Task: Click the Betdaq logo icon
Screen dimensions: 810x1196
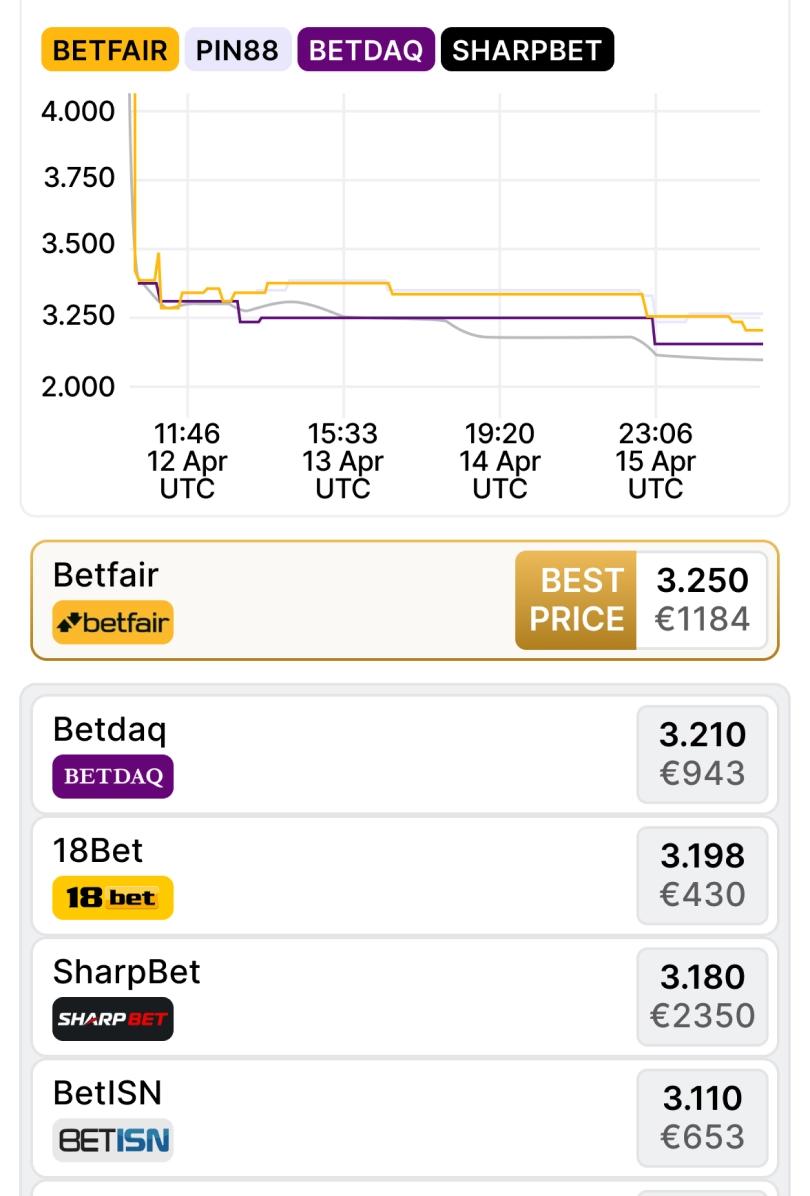Action: (x=112, y=776)
